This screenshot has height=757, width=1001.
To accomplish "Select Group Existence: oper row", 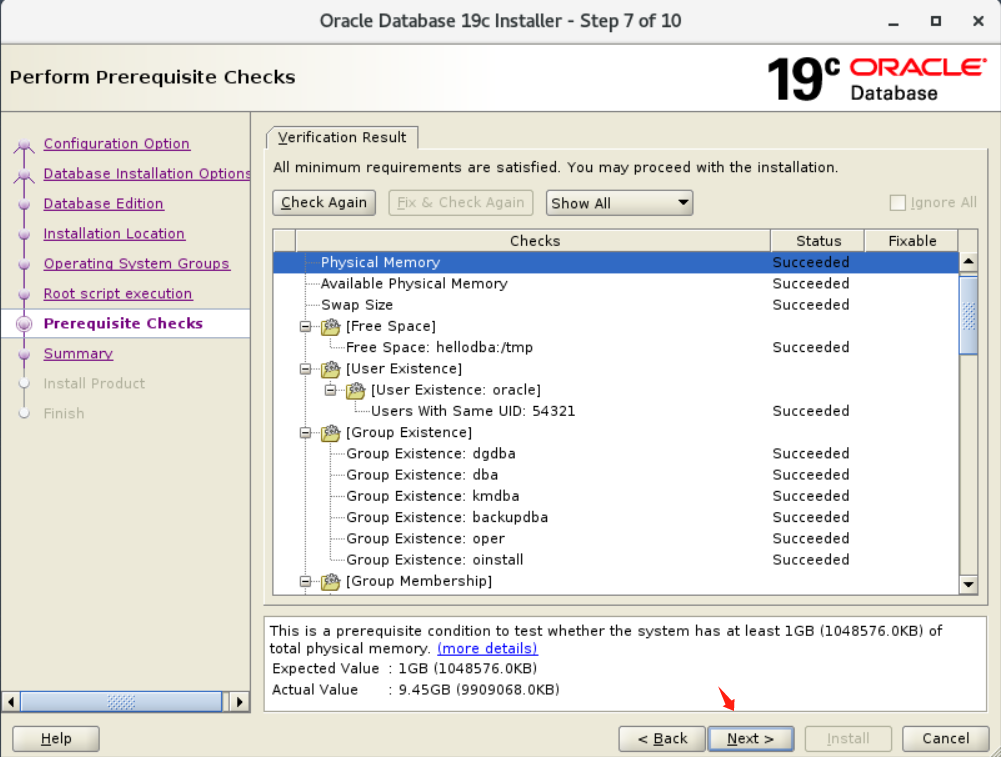I will click(615, 539).
